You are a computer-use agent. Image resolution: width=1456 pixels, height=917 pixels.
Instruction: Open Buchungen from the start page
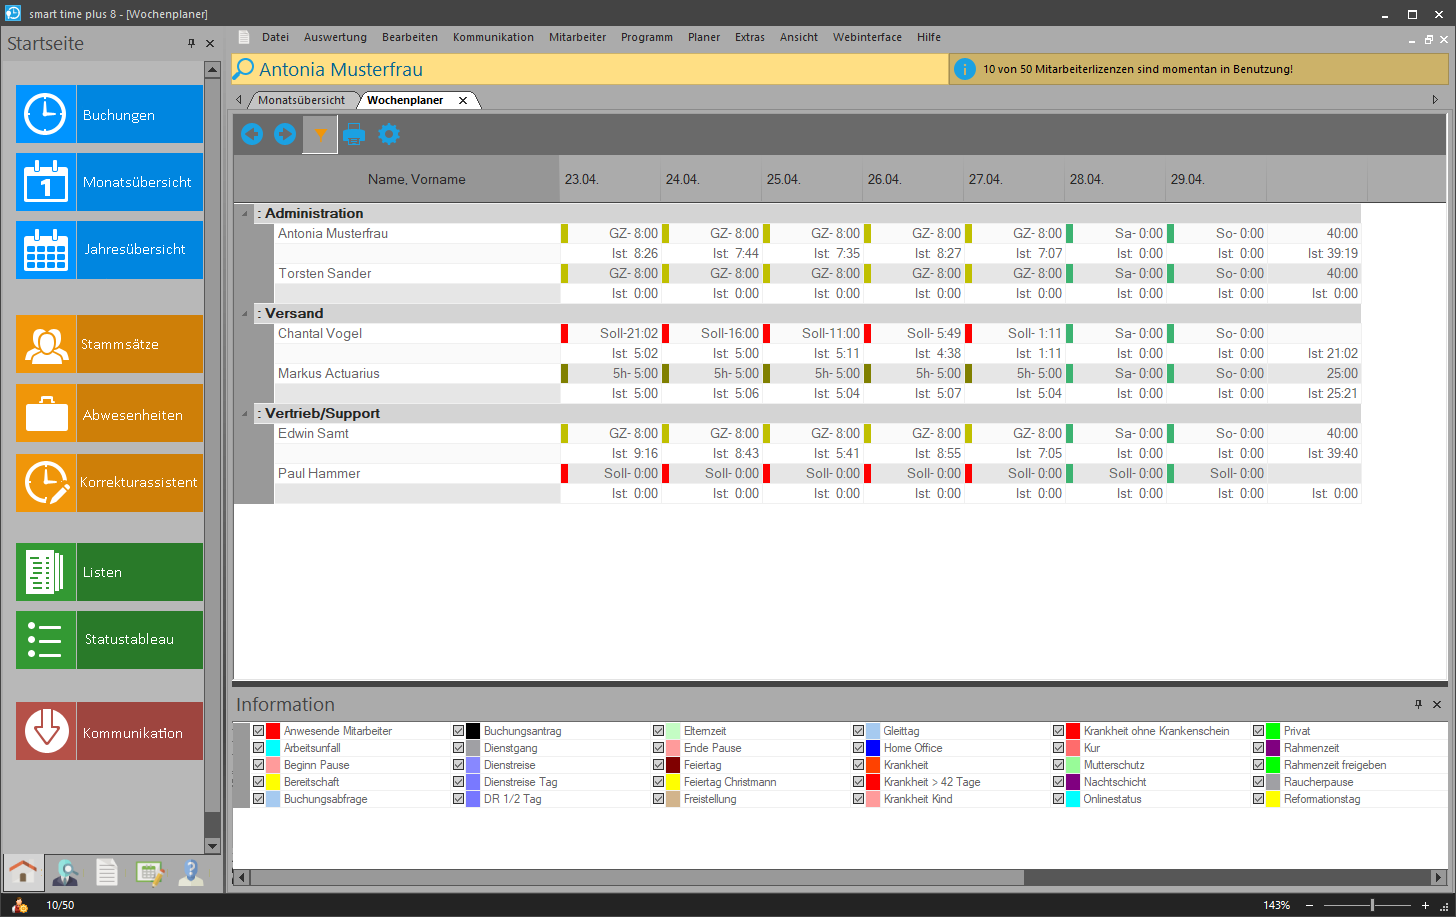coord(109,114)
